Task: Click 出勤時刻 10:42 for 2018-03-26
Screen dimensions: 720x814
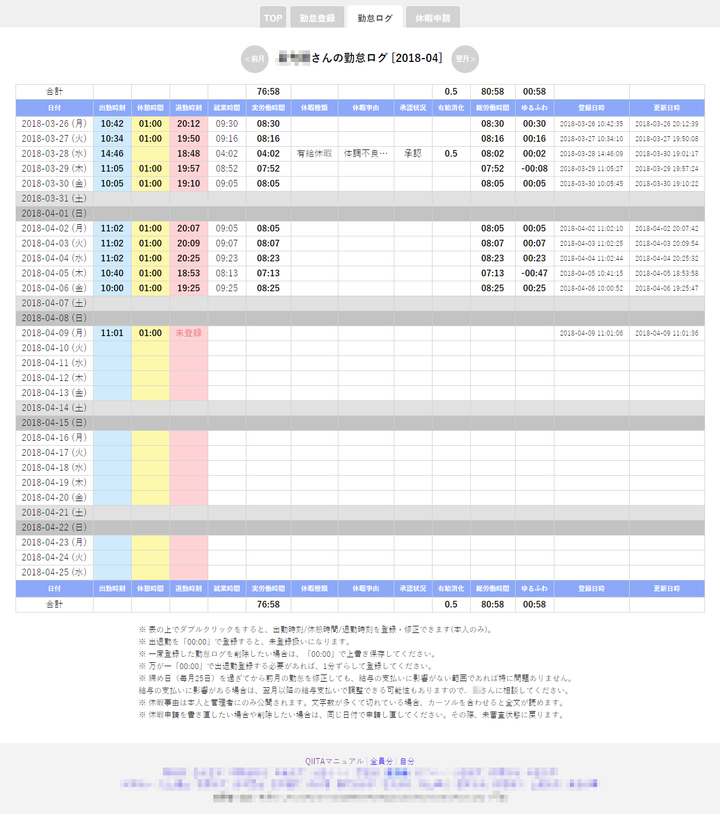Action: pos(112,124)
